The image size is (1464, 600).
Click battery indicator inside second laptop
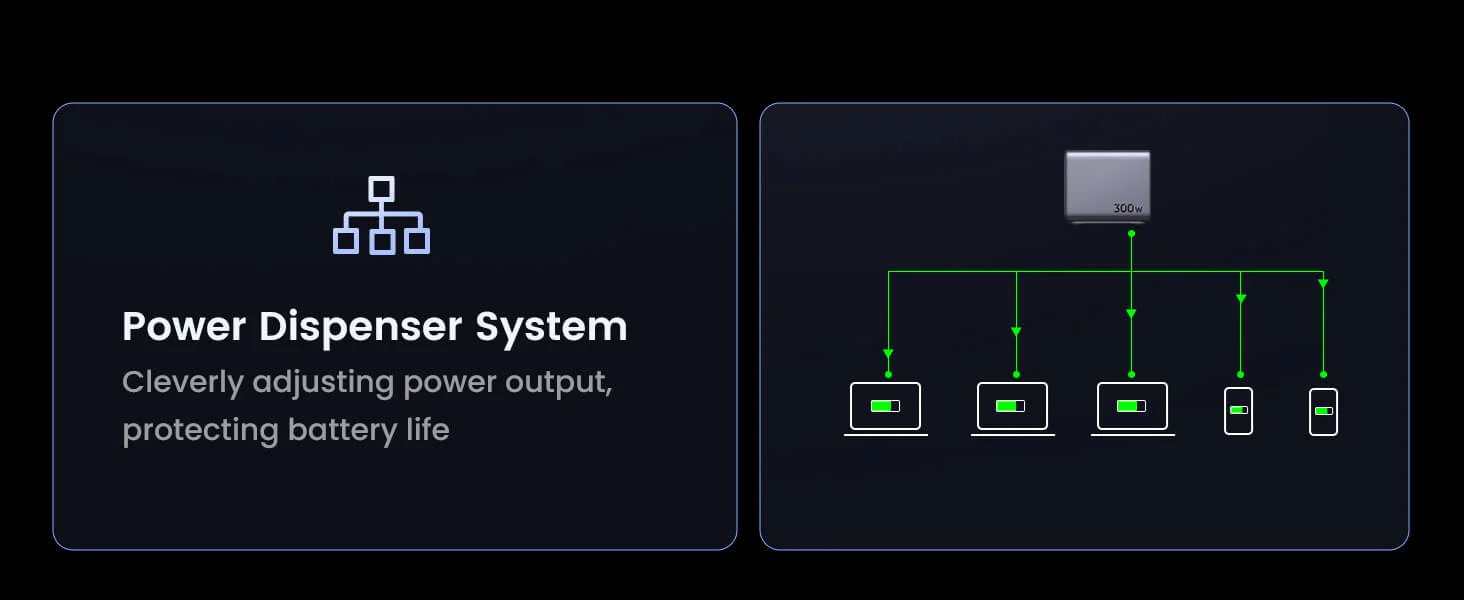pos(1011,406)
